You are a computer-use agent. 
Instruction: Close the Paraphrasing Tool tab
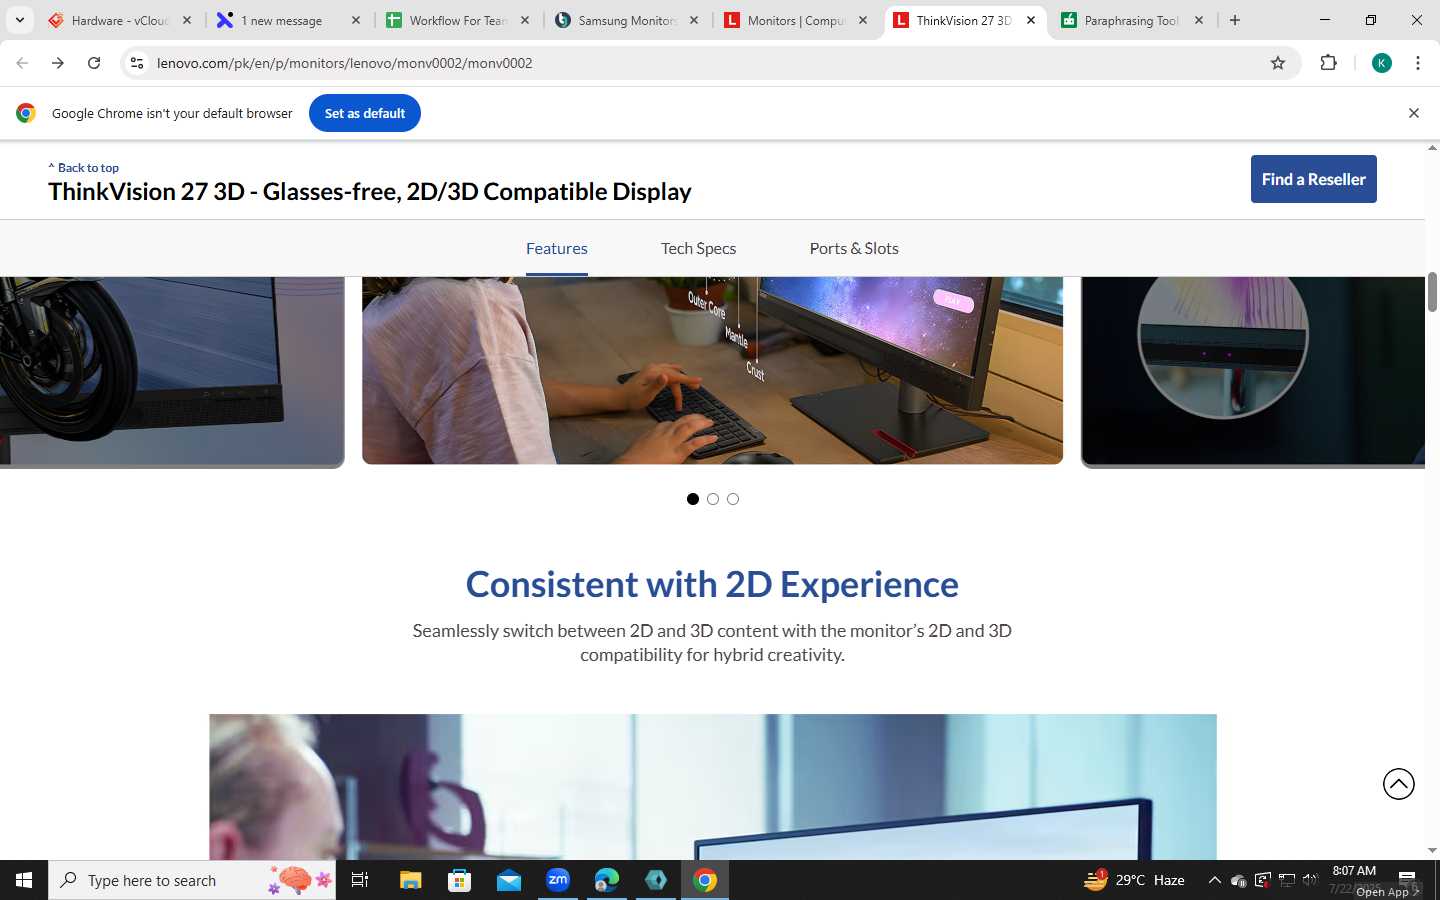coord(1199,20)
